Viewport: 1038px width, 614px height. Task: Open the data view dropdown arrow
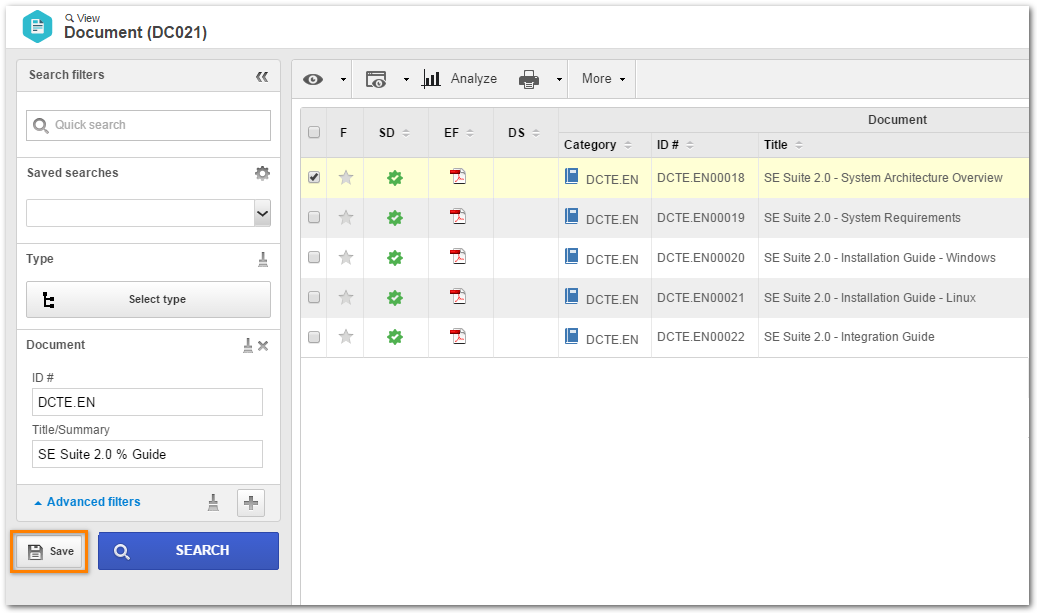pos(406,79)
